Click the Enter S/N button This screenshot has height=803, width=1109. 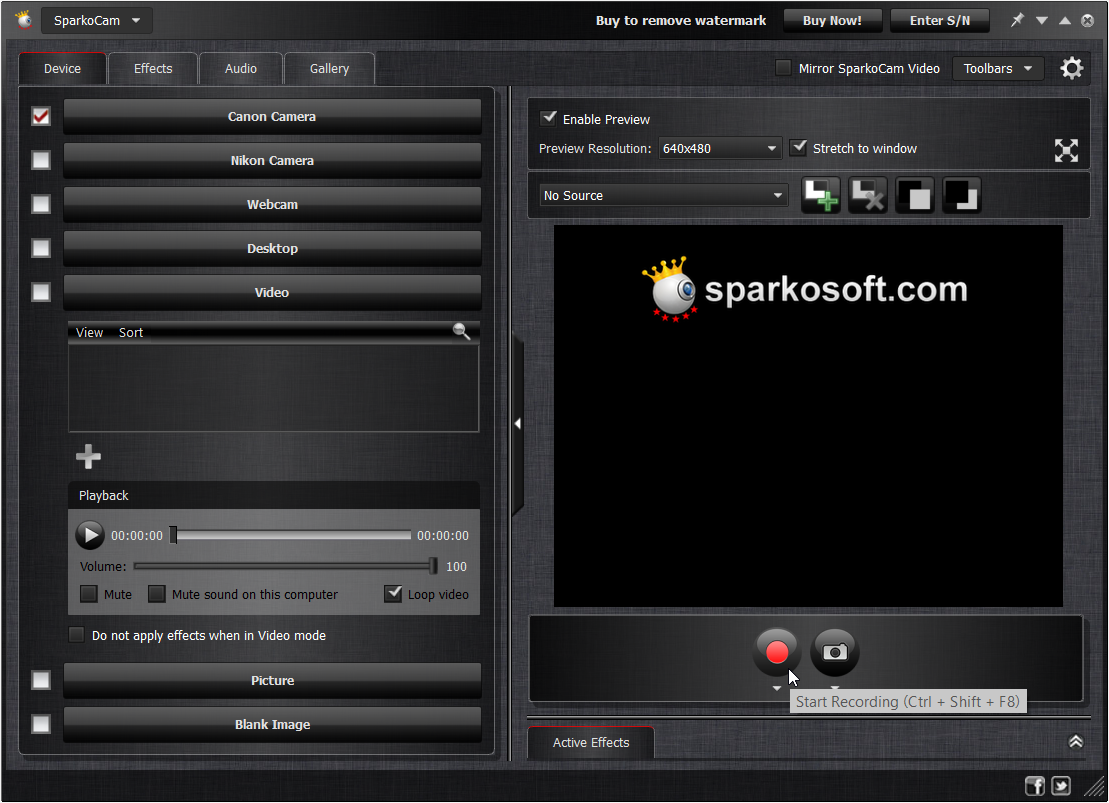coord(939,21)
